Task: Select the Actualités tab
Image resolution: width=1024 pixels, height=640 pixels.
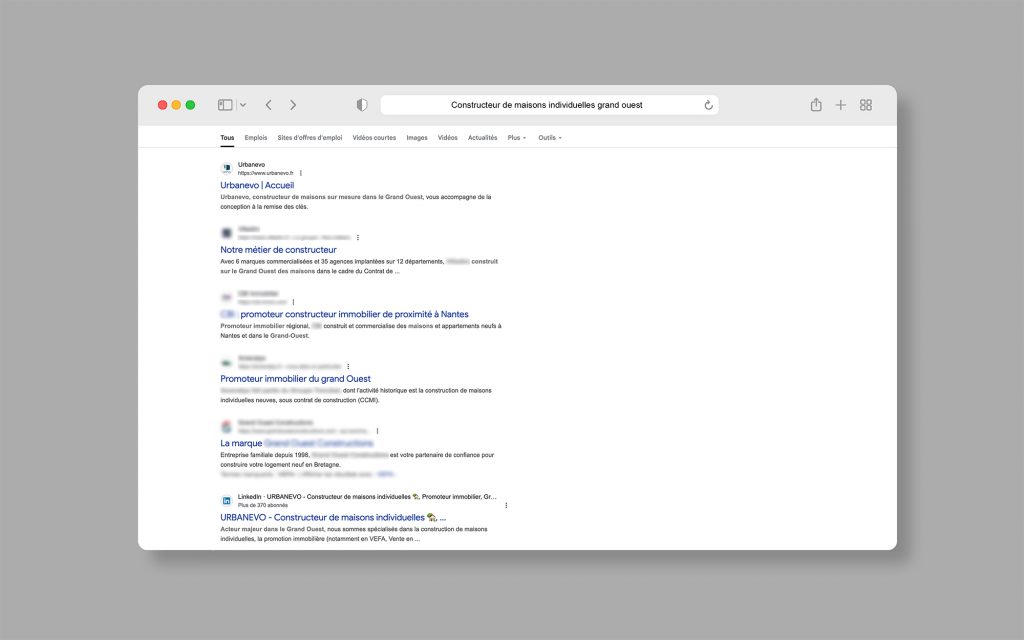Action: click(482, 138)
